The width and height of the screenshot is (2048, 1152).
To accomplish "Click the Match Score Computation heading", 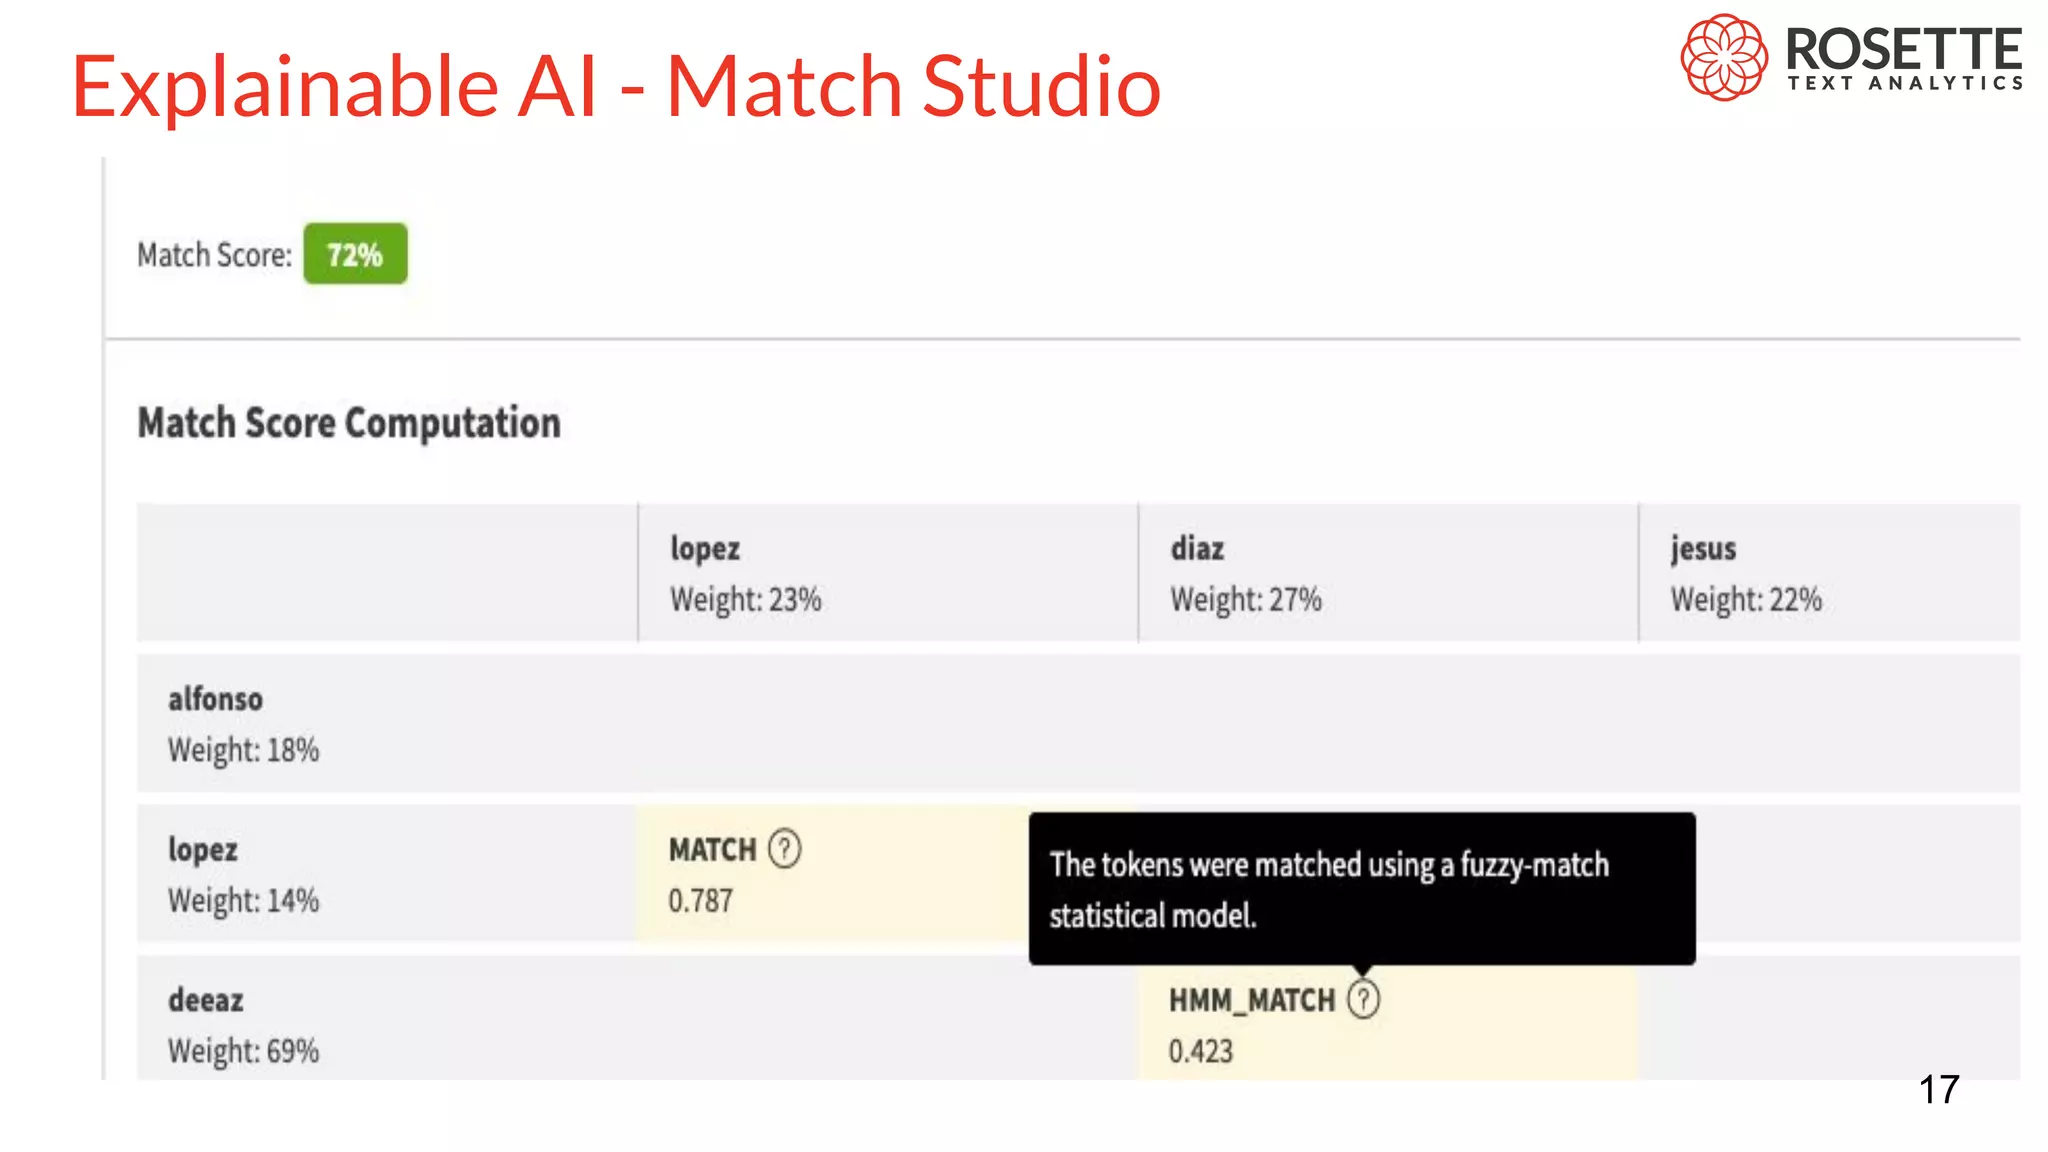I will 349,423.
